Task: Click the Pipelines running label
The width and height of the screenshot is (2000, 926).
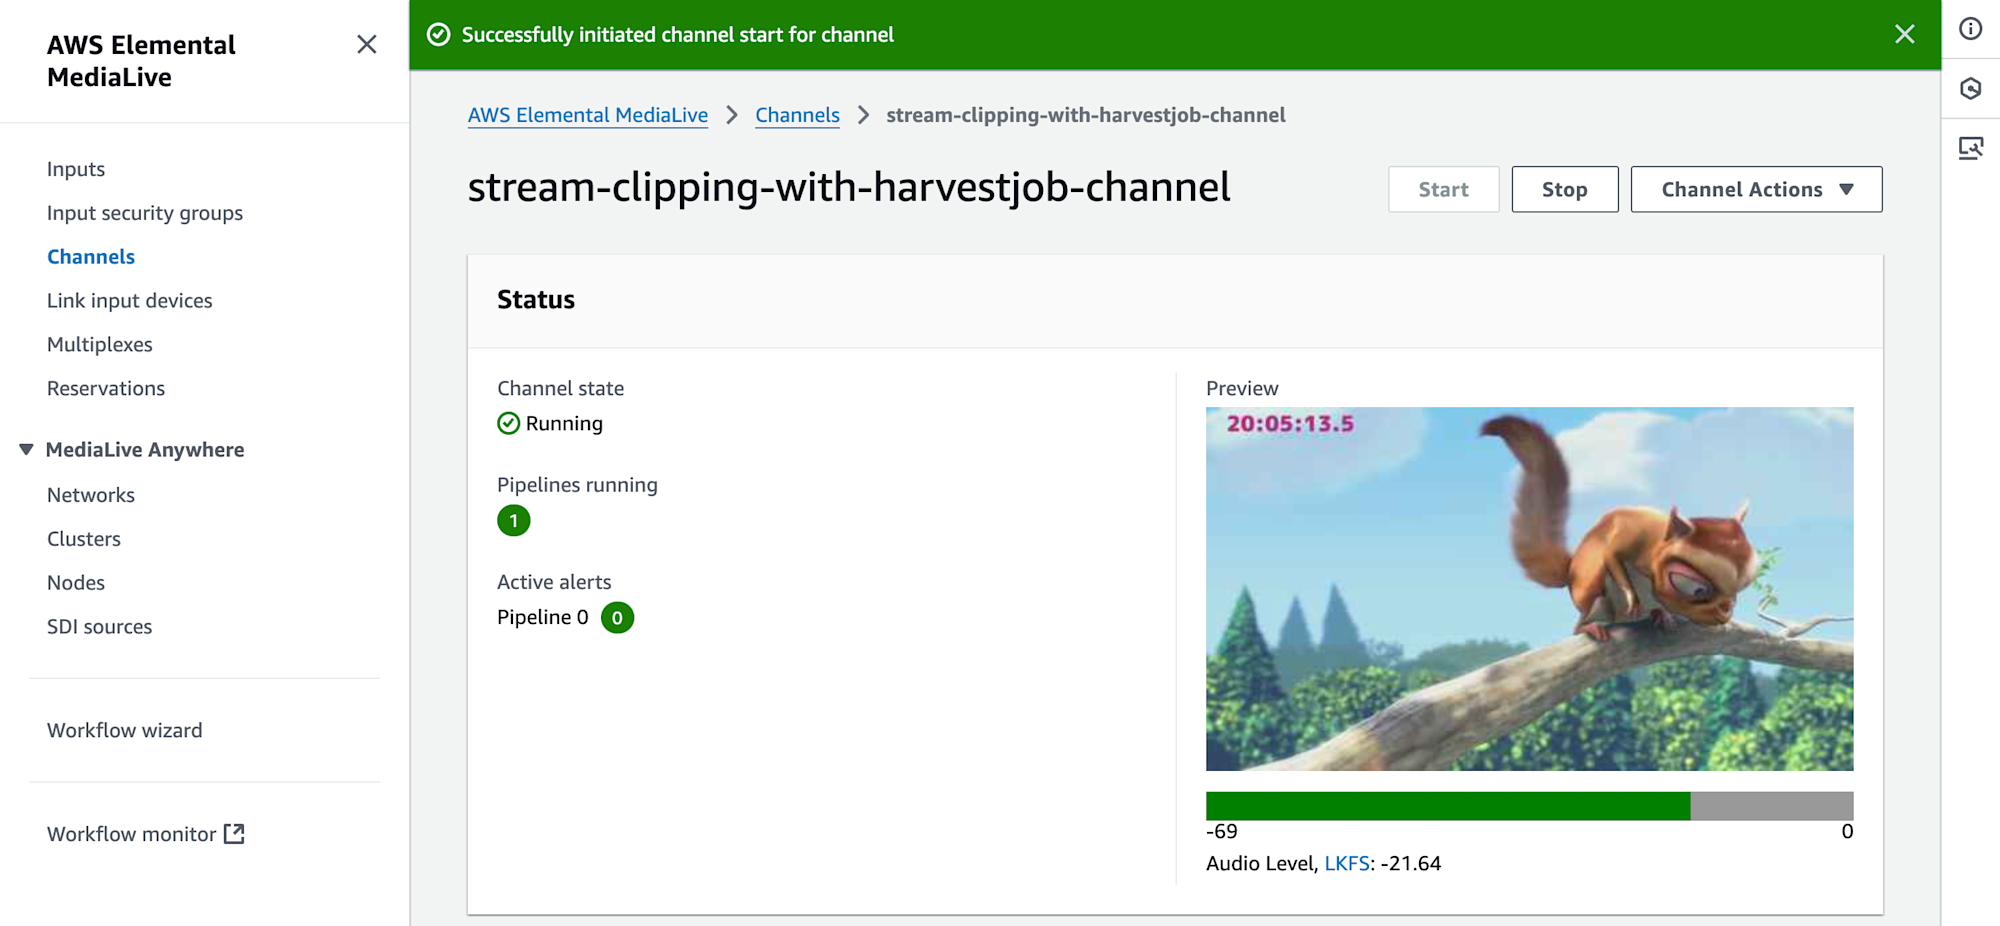Action: pos(577,485)
